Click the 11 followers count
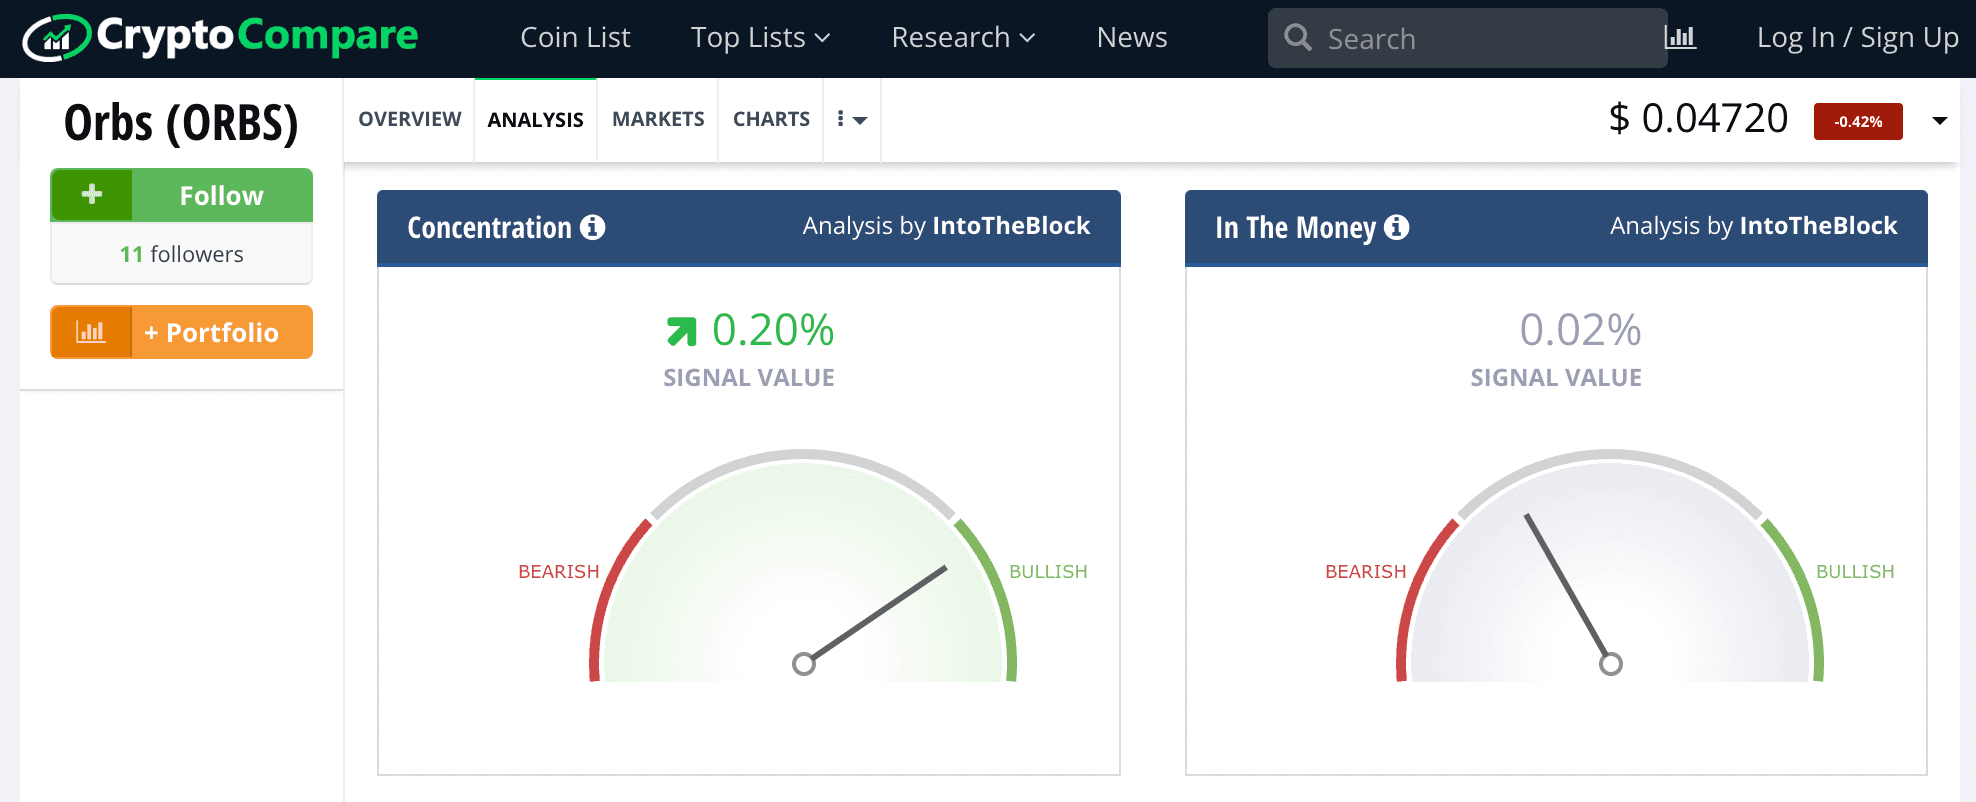The width and height of the screenshot is (1976, 802). click(x=181, y=254)
